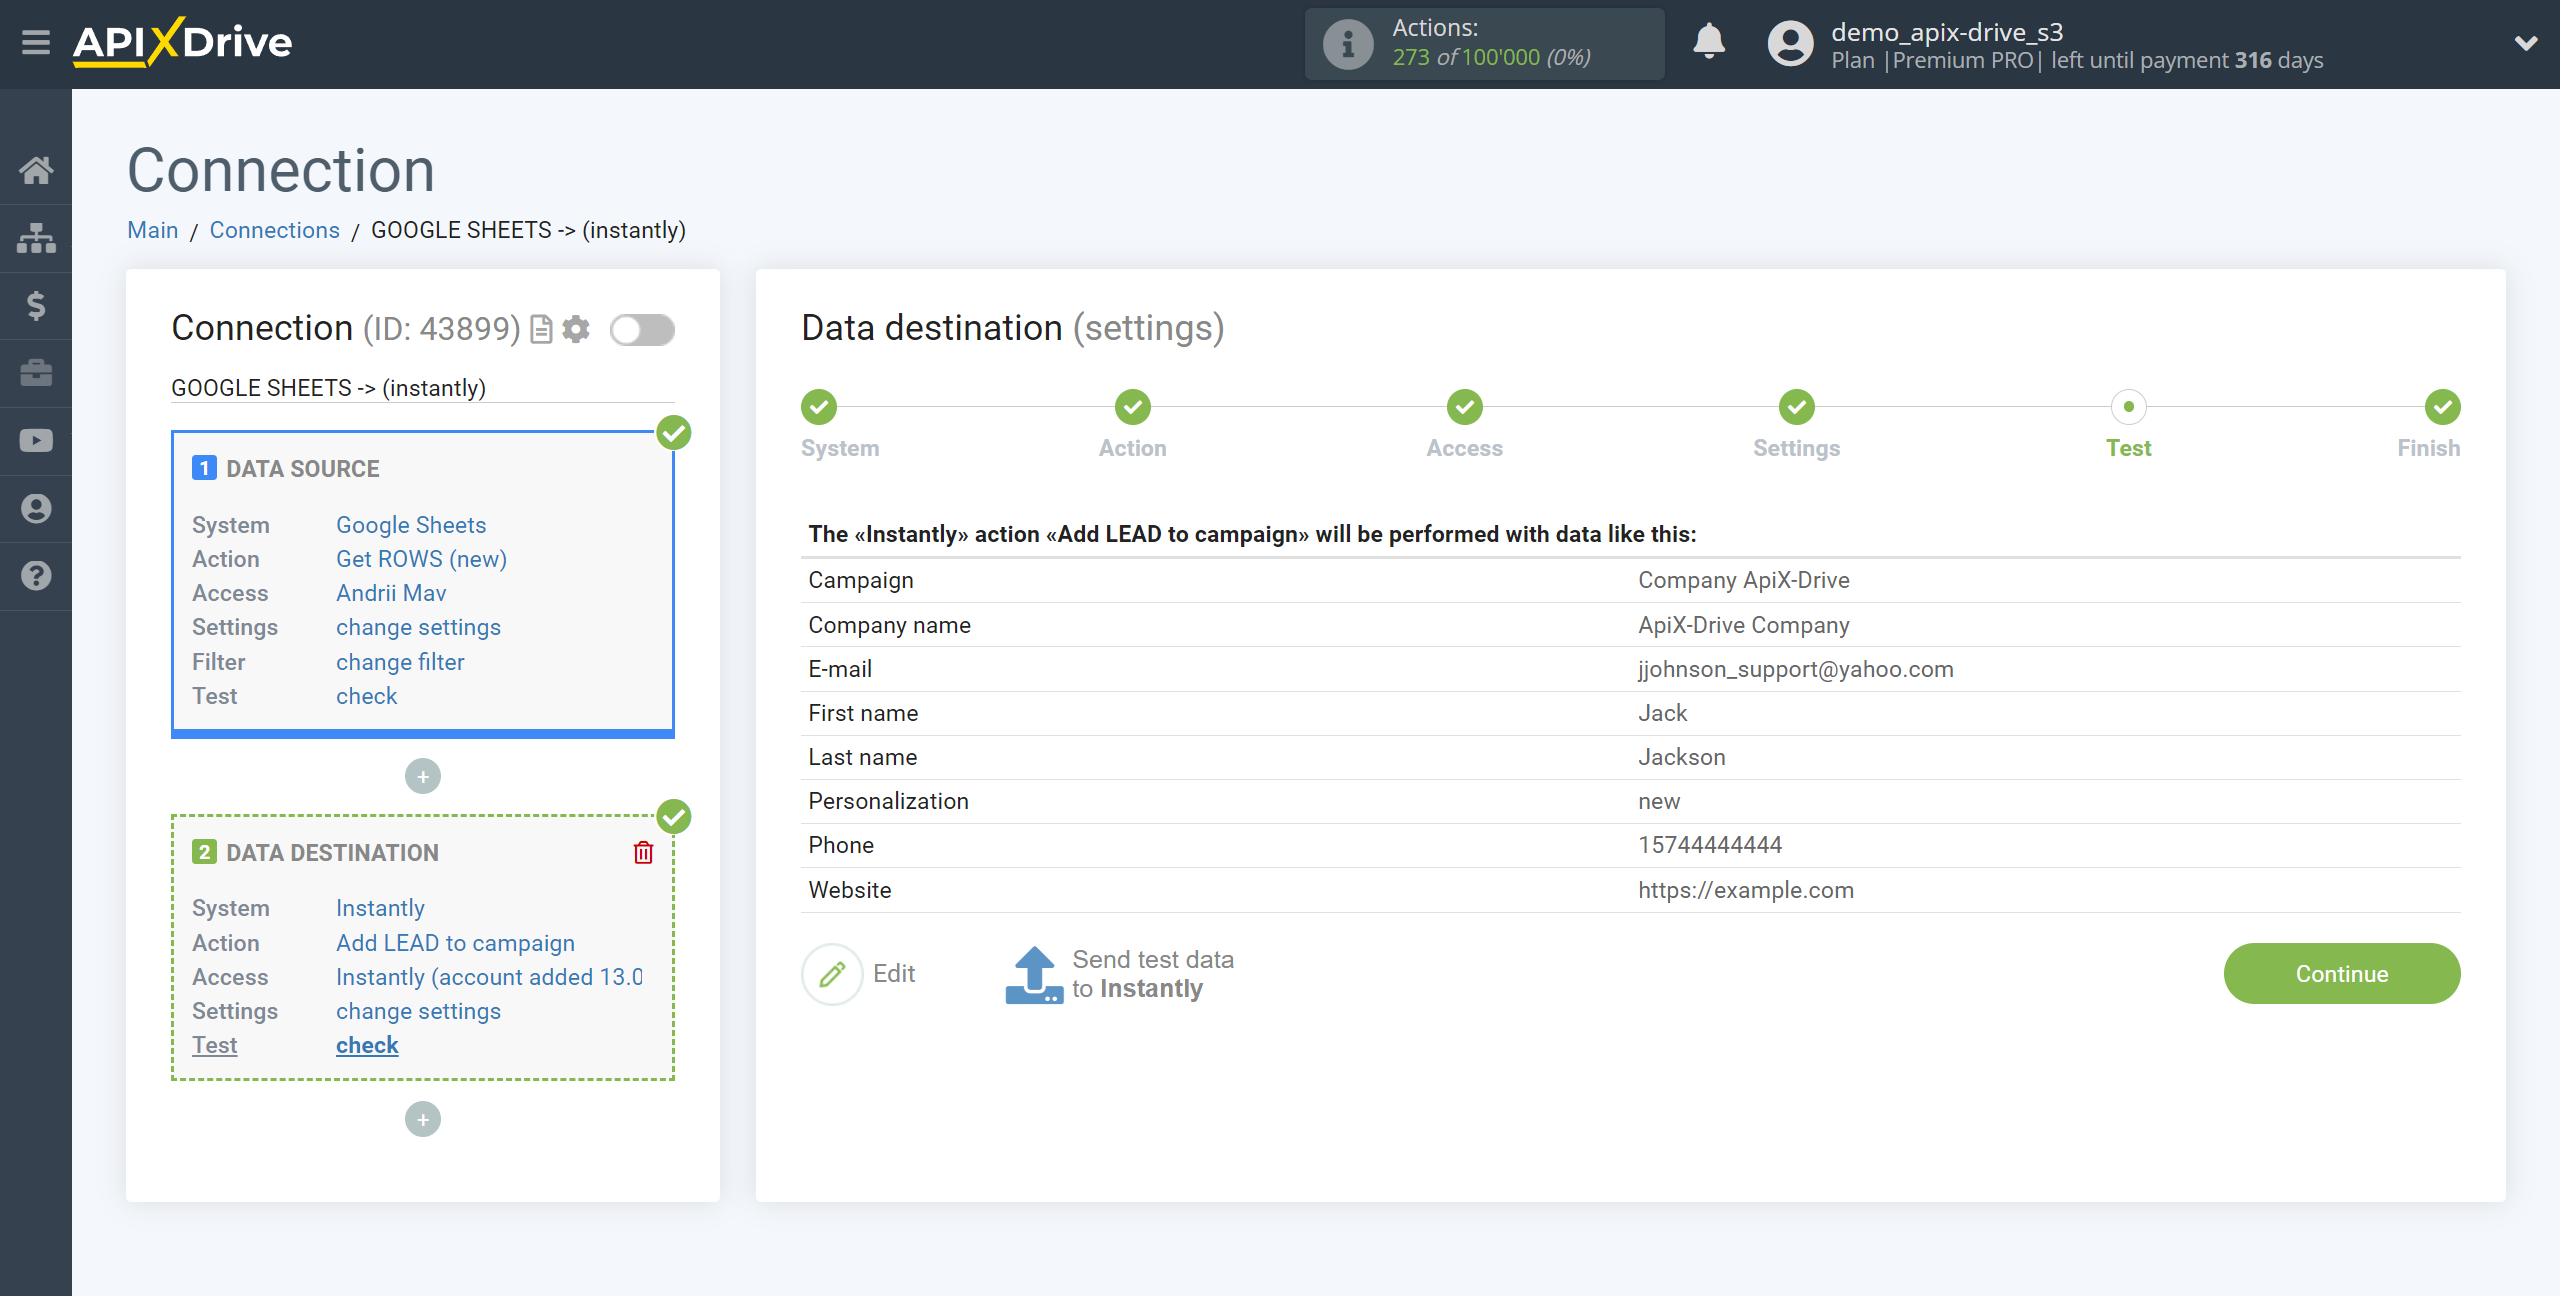Open the Connections breadcrumb link
The height and width of the screenshot is (1296, 2560).
coord(275,230)
